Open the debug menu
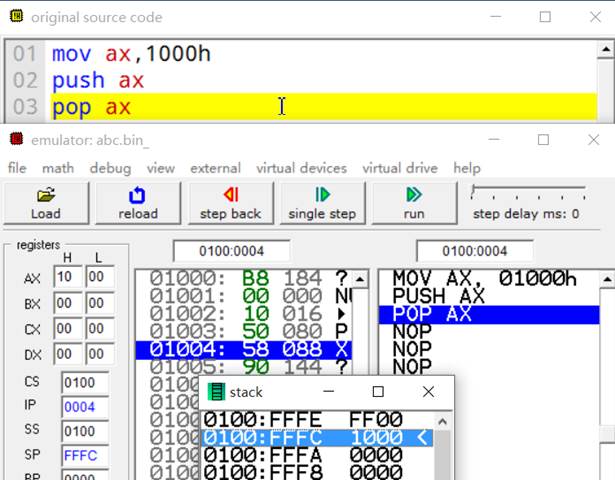This screenshot has width=615, height=480. [x=110, y=168]
